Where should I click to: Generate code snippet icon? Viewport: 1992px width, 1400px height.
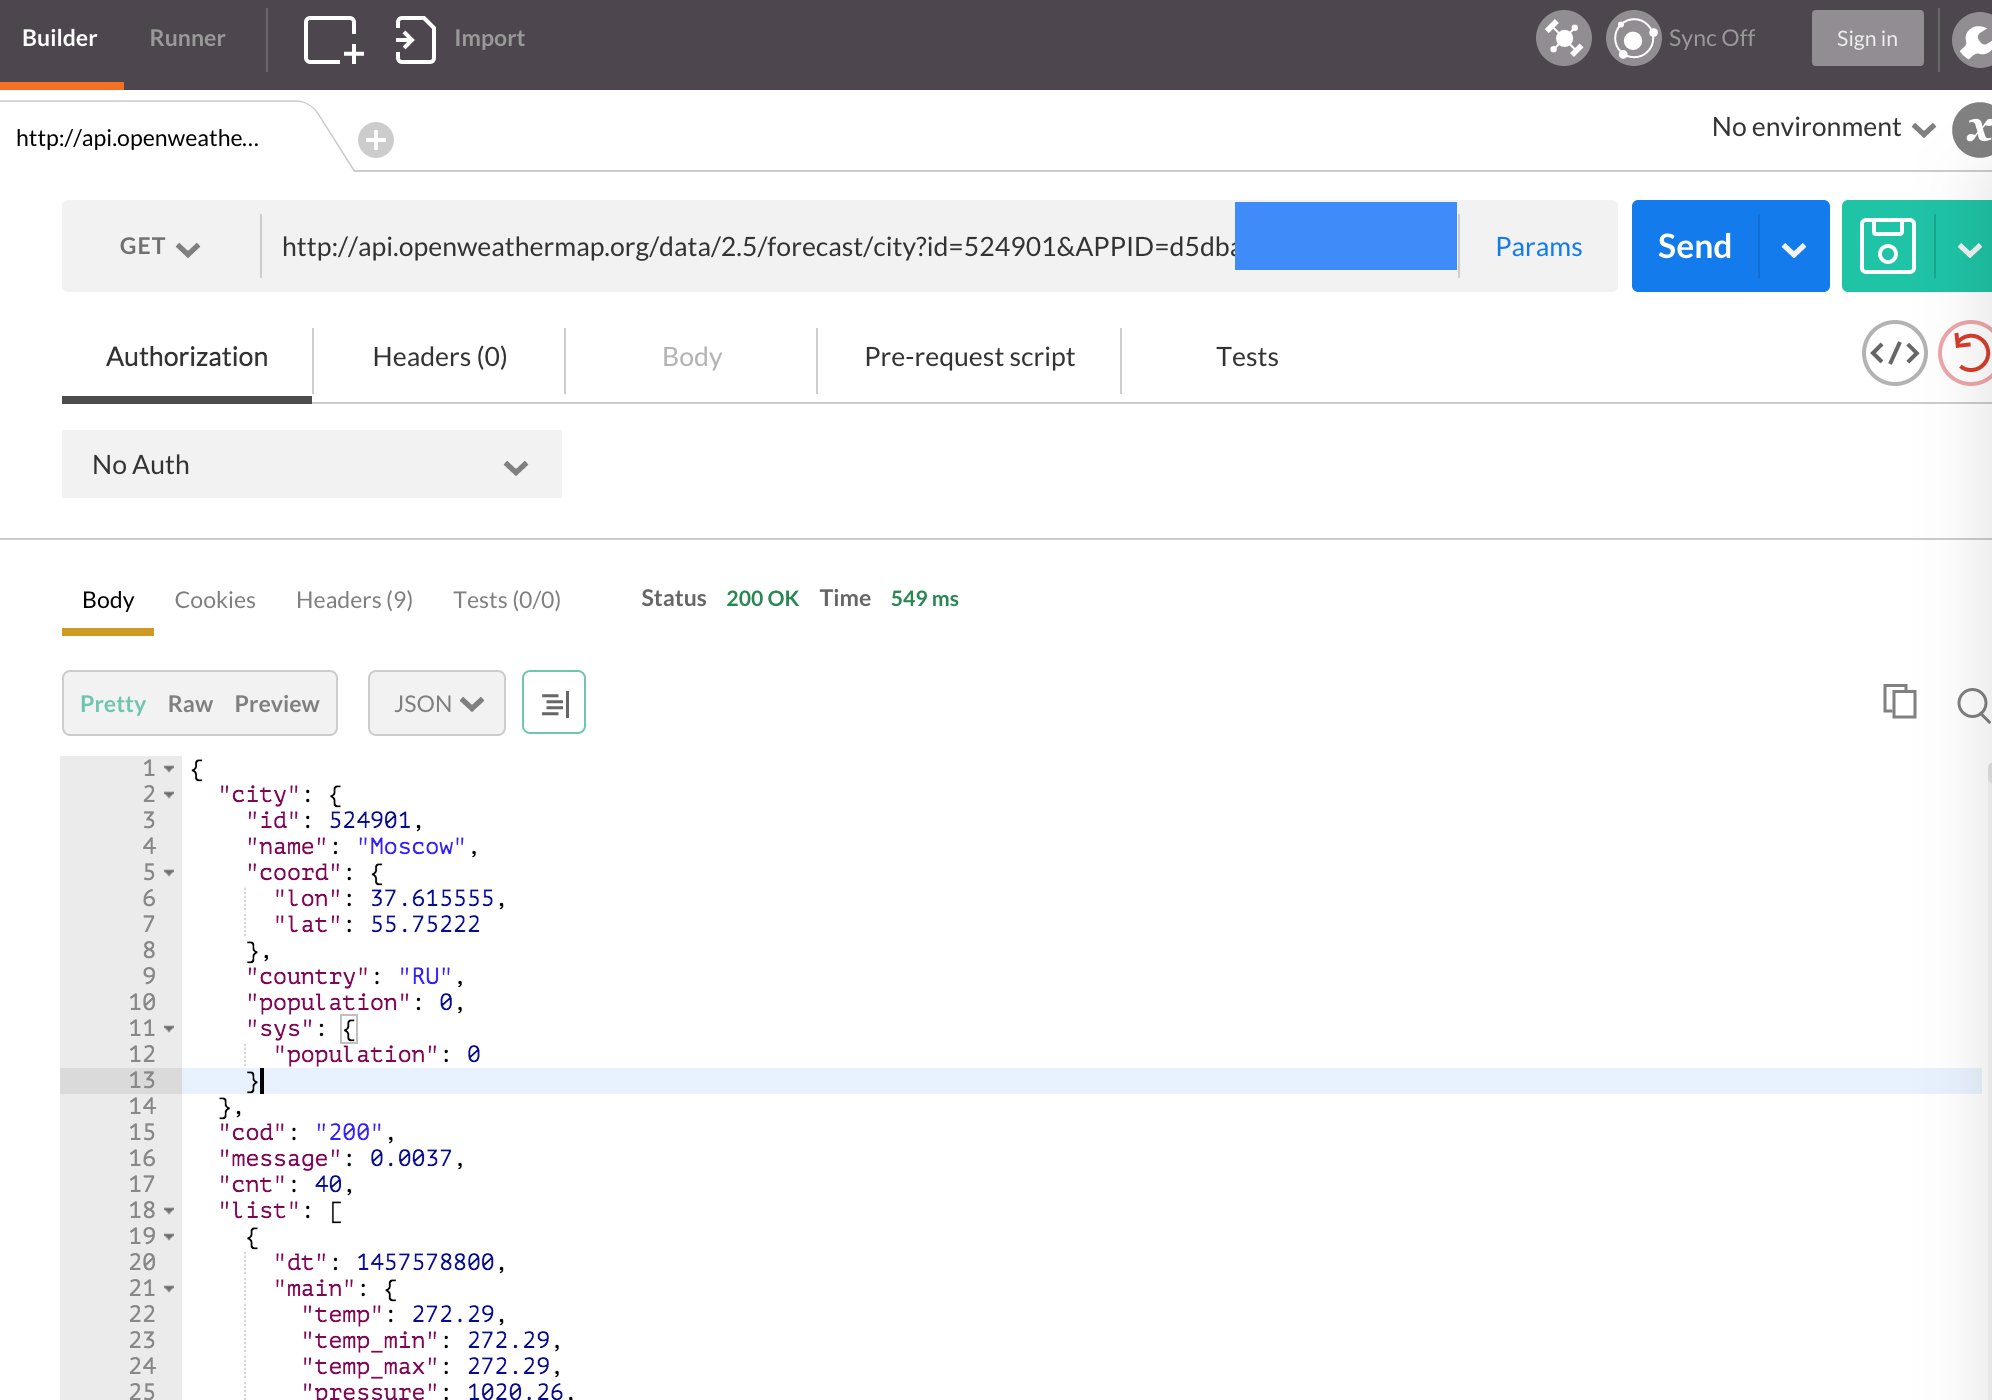pyautogui.click(x=1894, y=353)
